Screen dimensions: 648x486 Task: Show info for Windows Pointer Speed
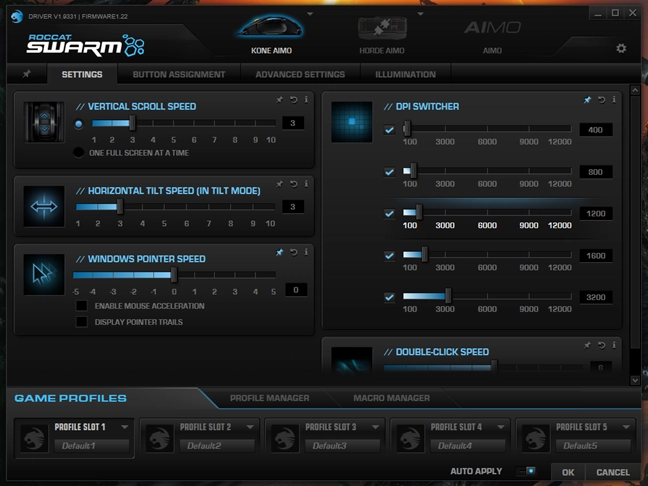pyautogui.click(x=306, y=252)
